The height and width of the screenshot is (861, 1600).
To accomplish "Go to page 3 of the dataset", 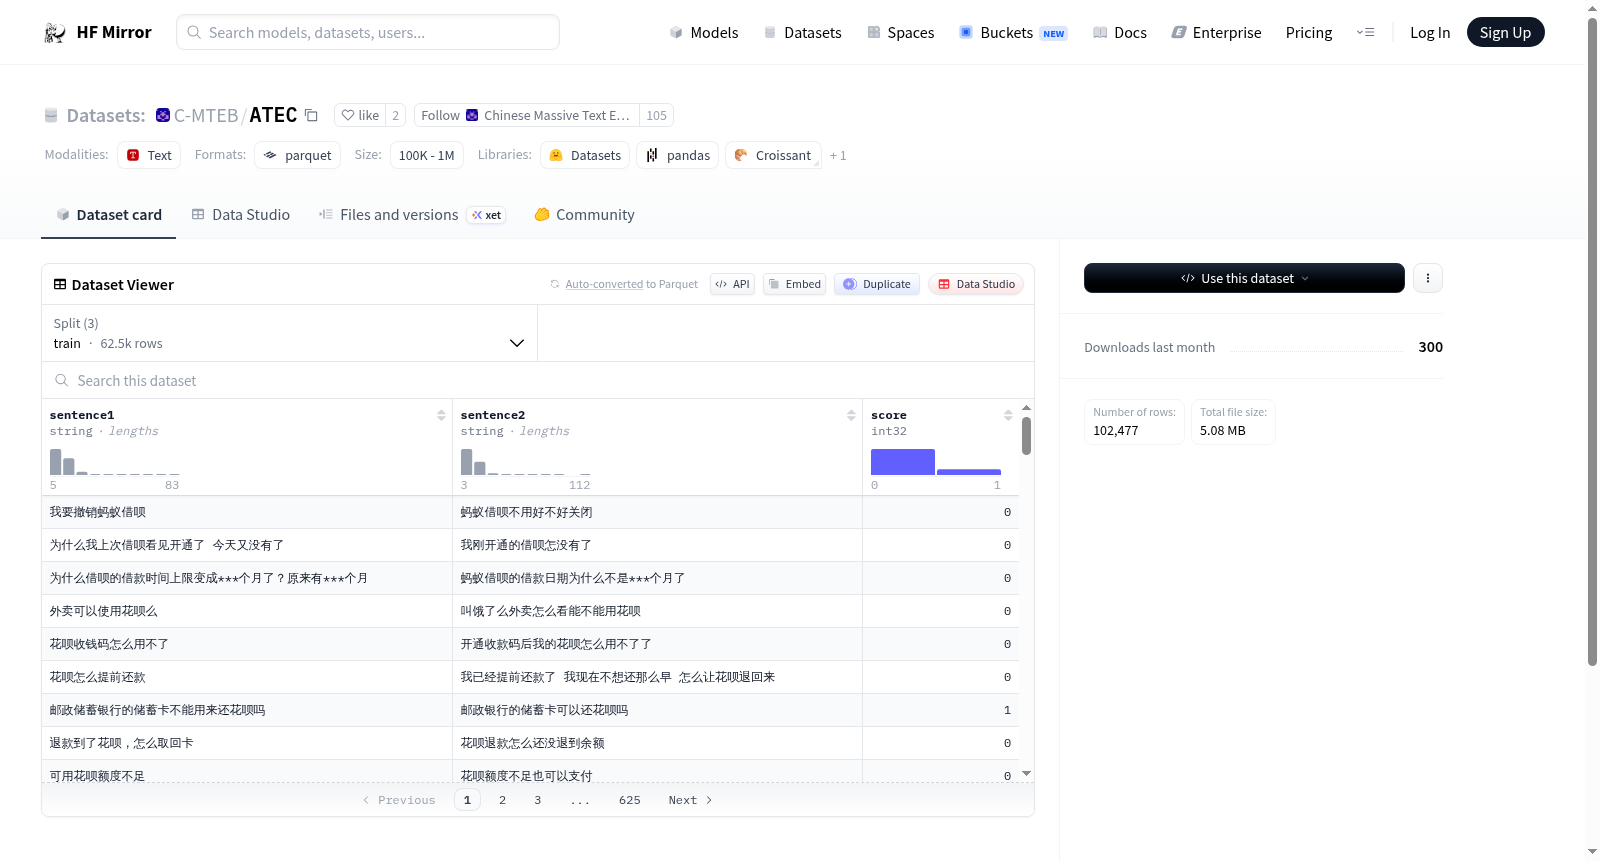I will click(x=538, y=800).
